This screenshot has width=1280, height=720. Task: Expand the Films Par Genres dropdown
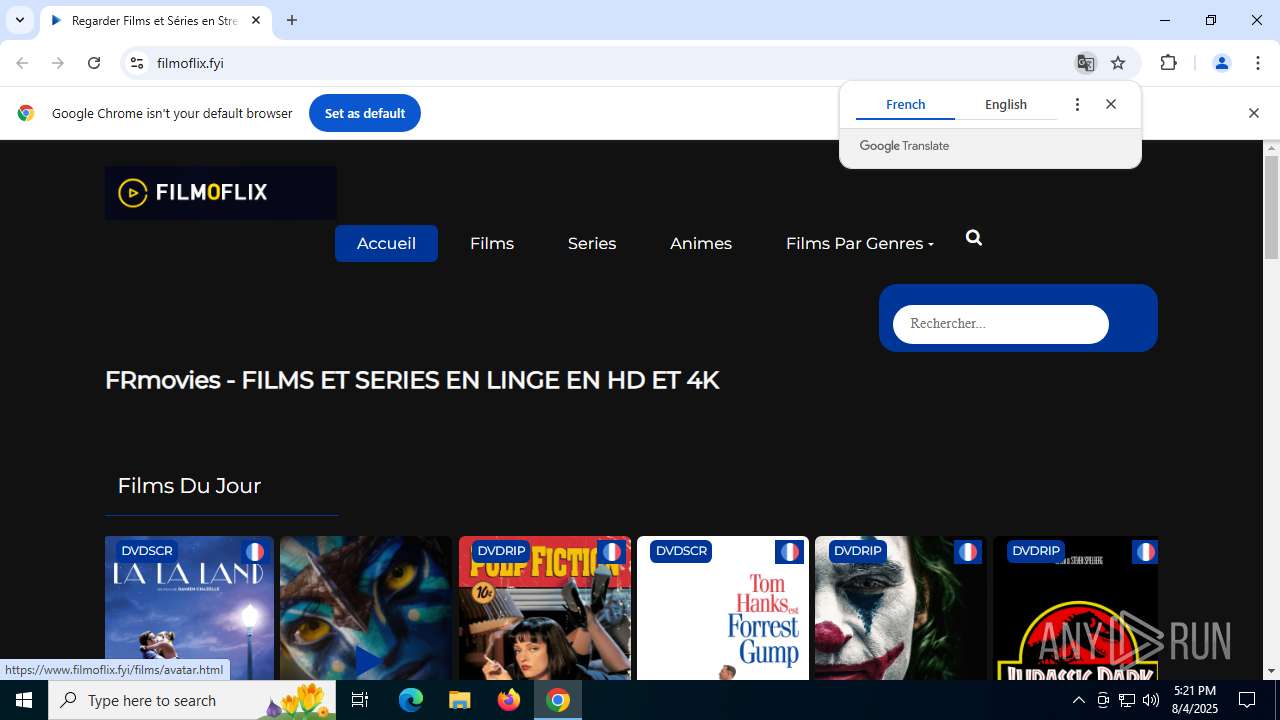click(x=860, y=243)
